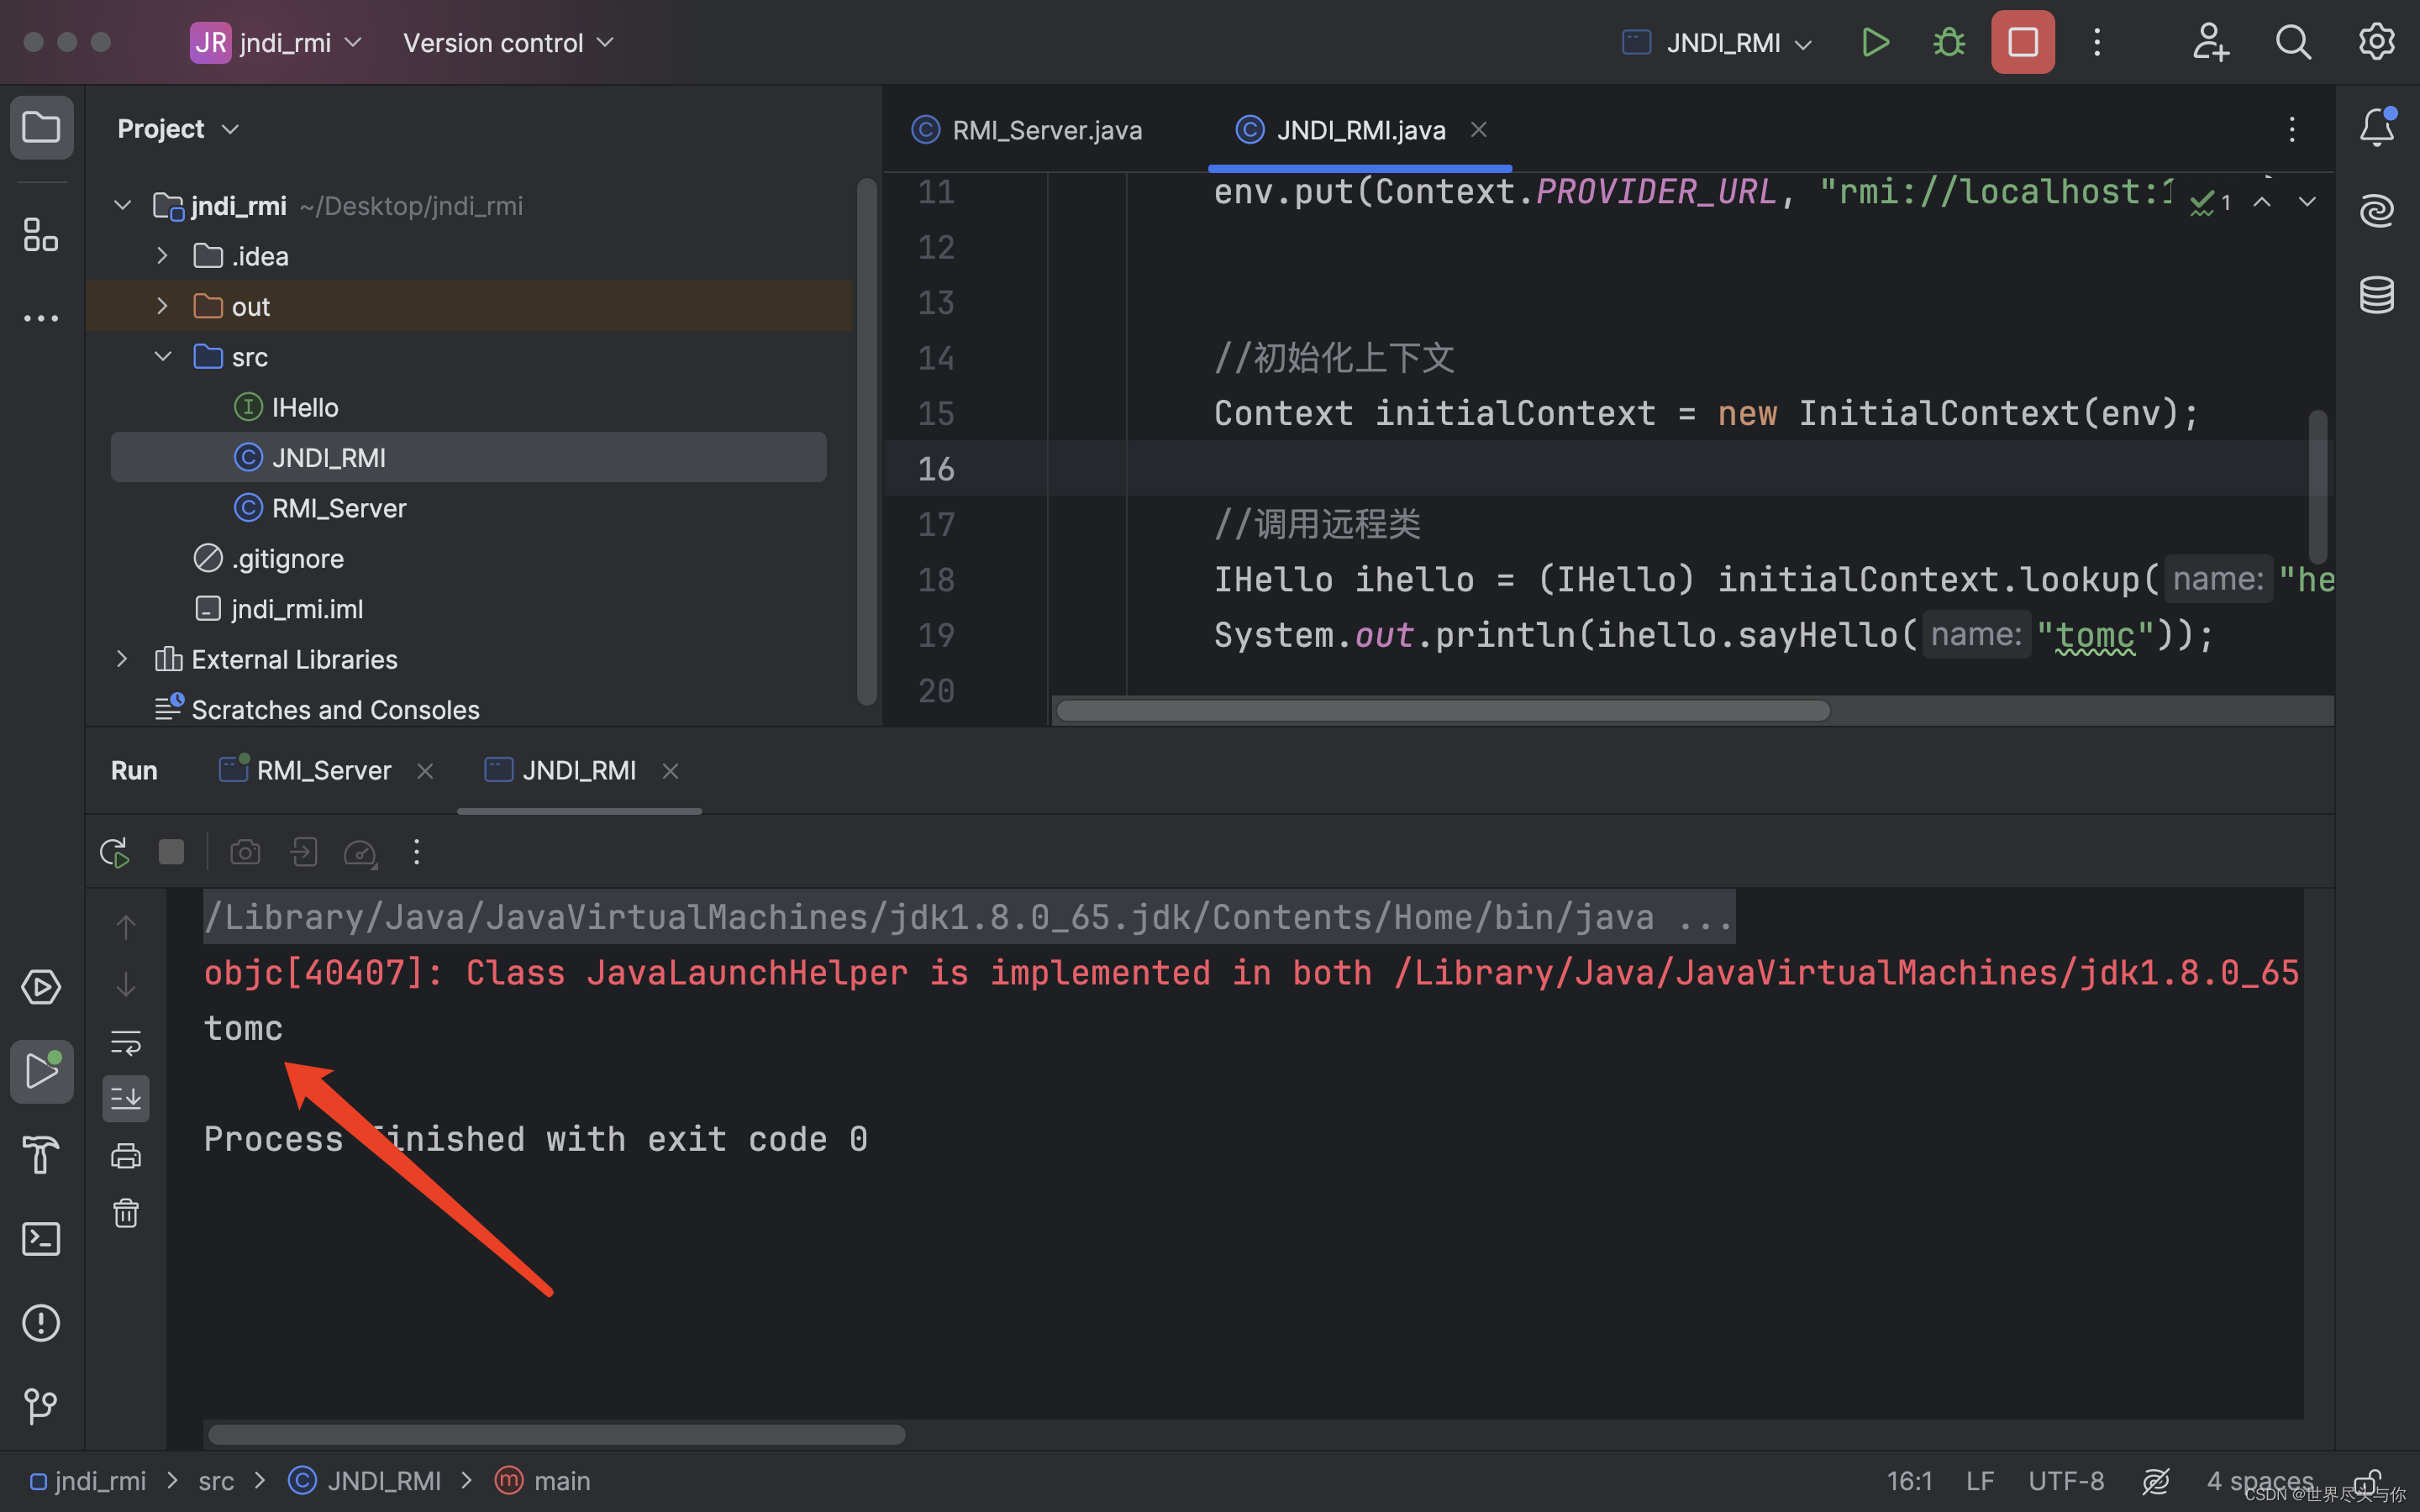The width and height of the screenshot is (2420, 1512).
Task: Collapse the src folder
Action: point(162,357)
